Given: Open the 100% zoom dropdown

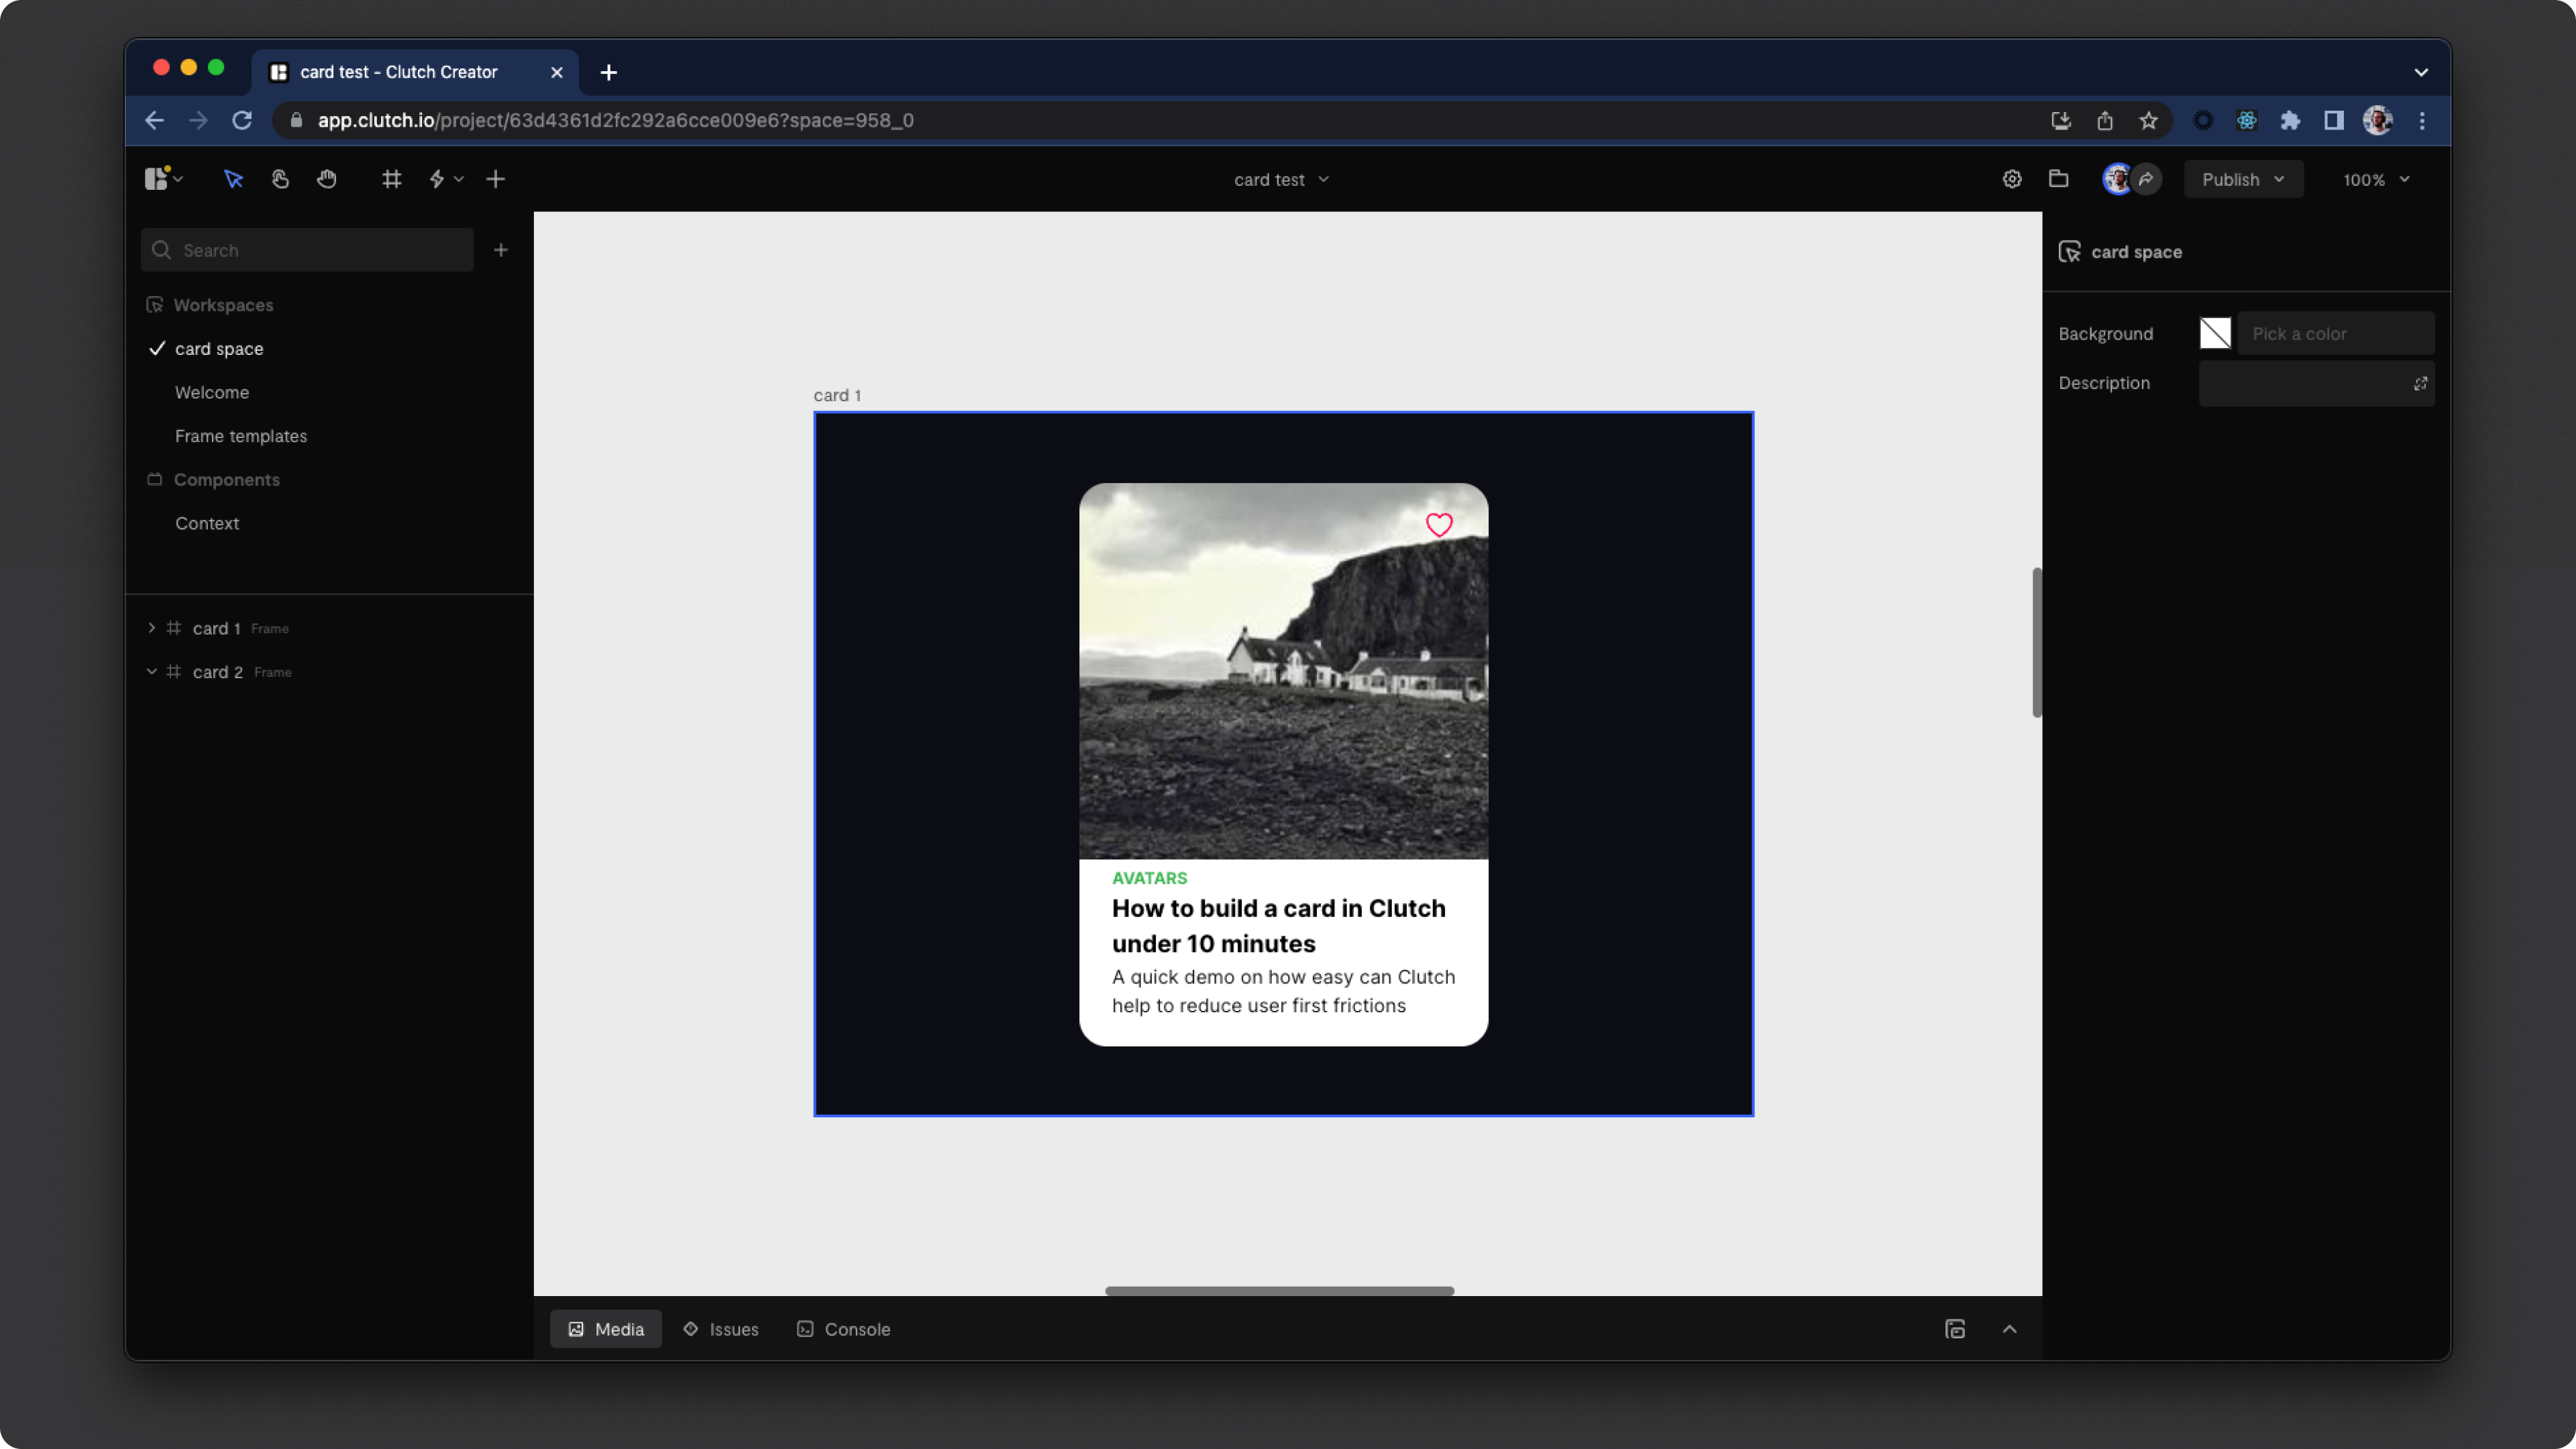Looking at the screenshot, I should [x=2376, y=180].
